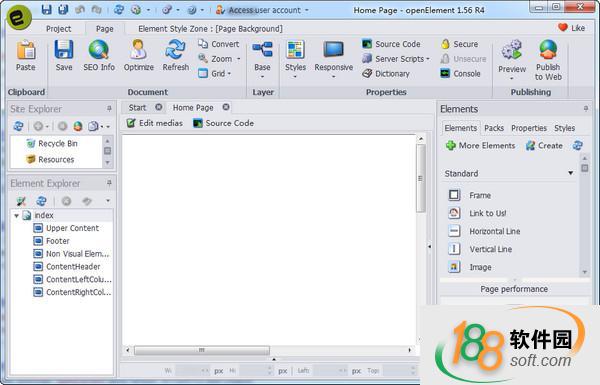Open the Base layer dropdown
The height and width of the screenshot is (385, 600).
tap(262, 59)
